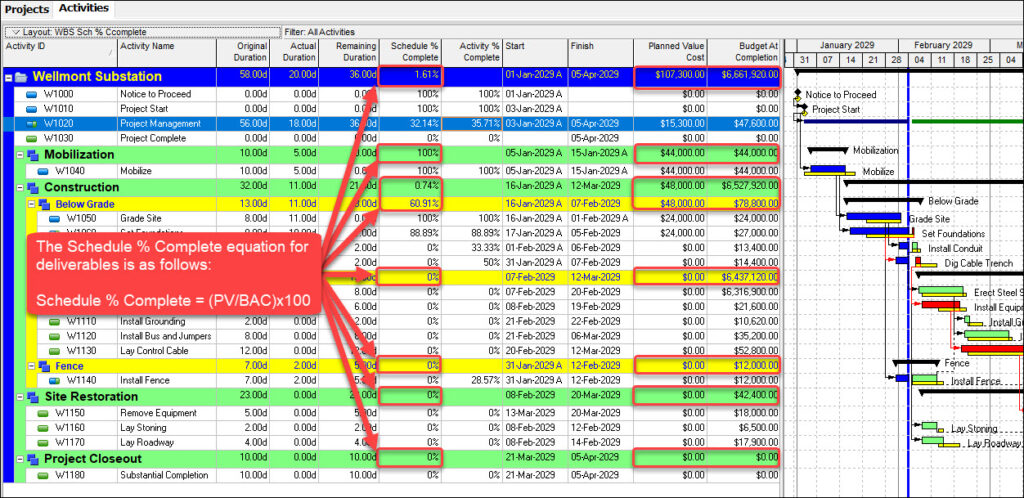Select the Activities tab

(x=83, y=8)
